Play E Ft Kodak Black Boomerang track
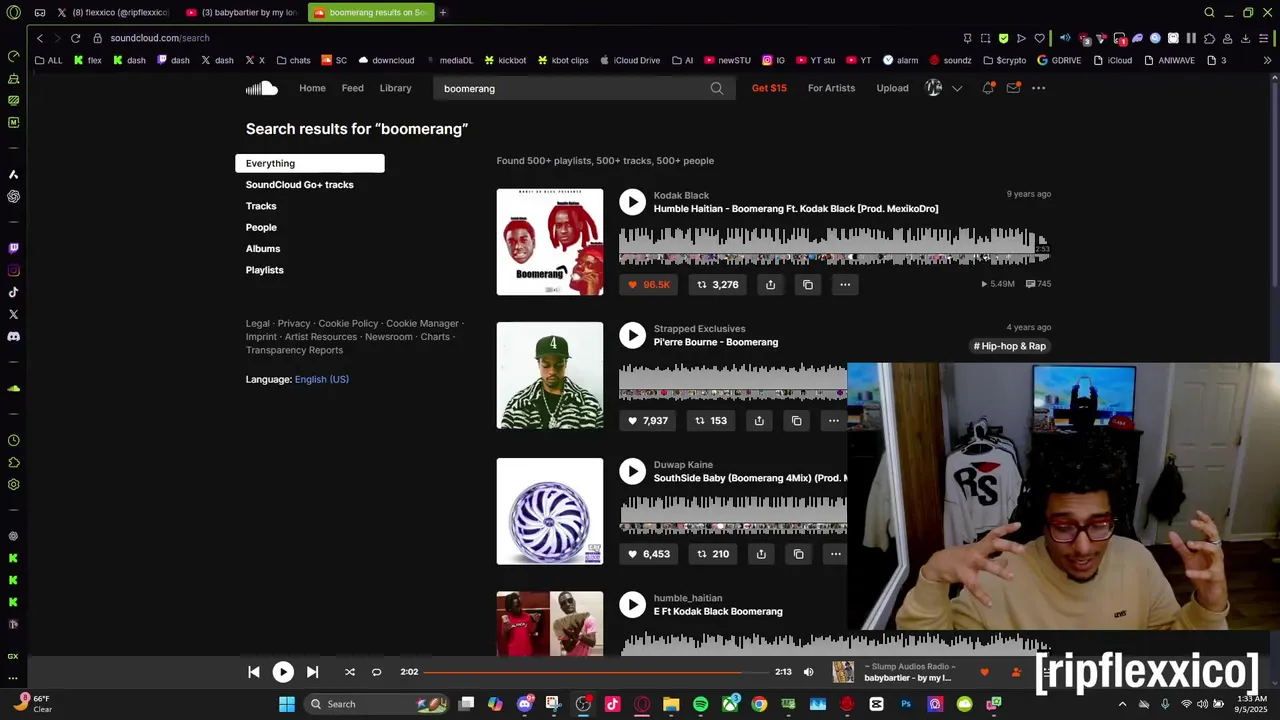This screenshot has width=1280, height=720. tap(632, 604)
